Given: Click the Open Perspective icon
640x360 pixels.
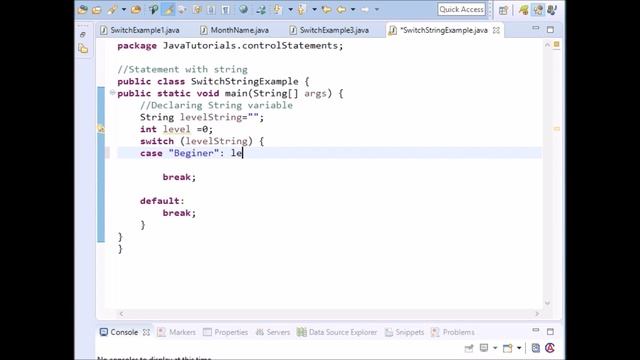Looking at the screenshot, I should tap(503, 11).
